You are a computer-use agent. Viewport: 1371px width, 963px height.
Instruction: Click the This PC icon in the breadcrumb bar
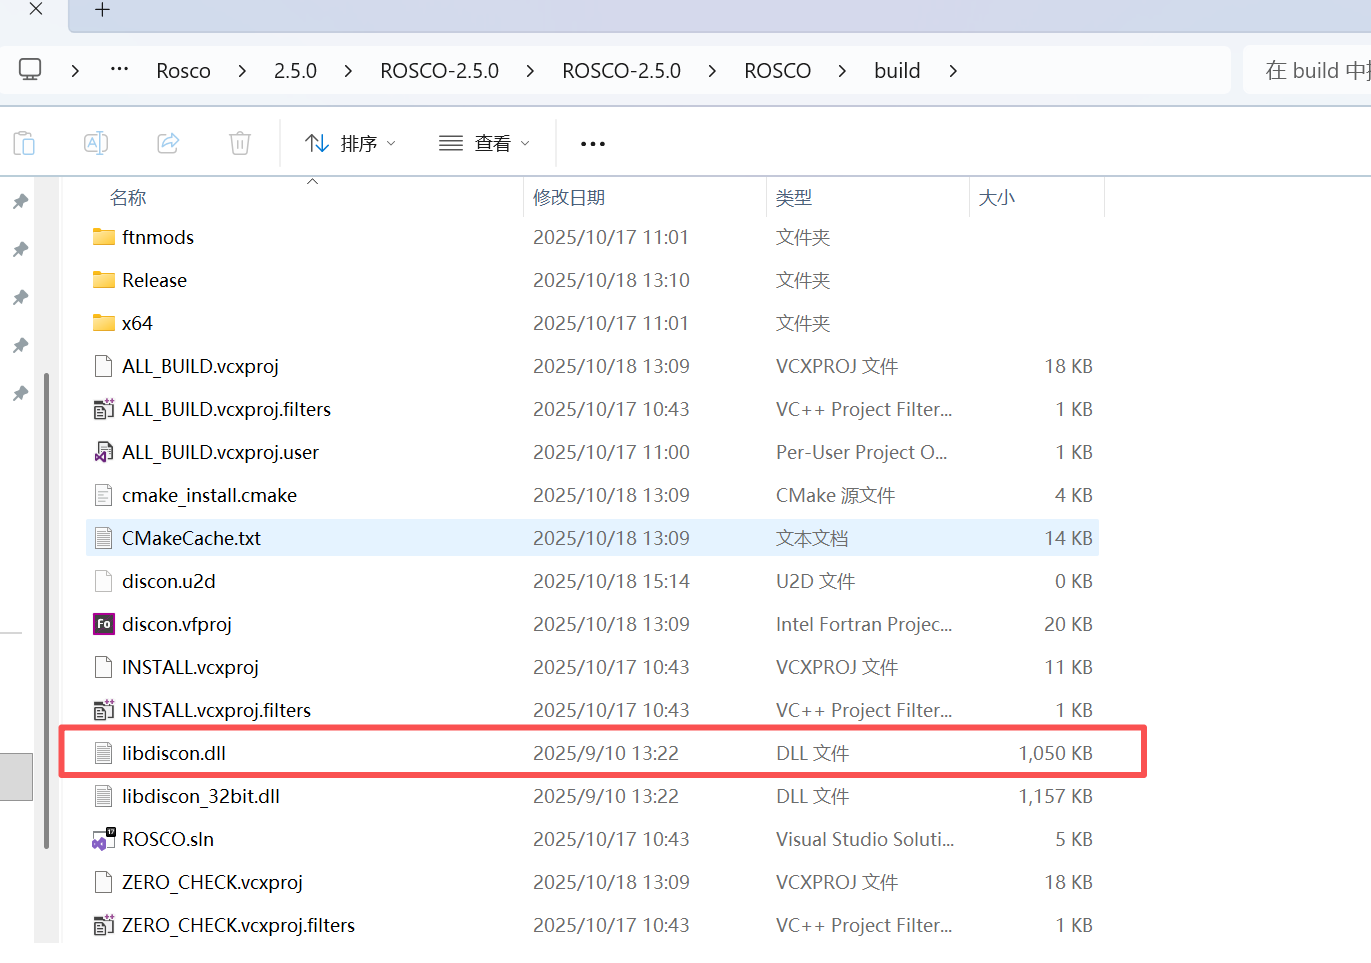(30, 69)
